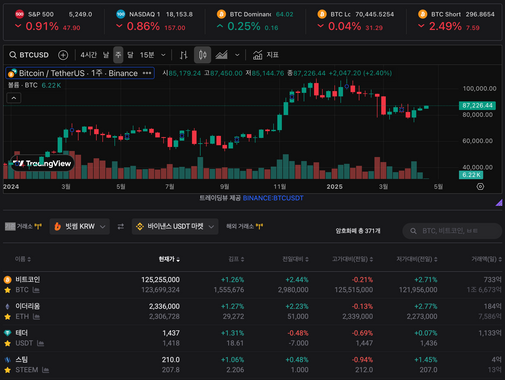This screenshot has height=380, width=505.
Task: Collapse the chart legend with the caret button
Action: [x=14, y=98]
